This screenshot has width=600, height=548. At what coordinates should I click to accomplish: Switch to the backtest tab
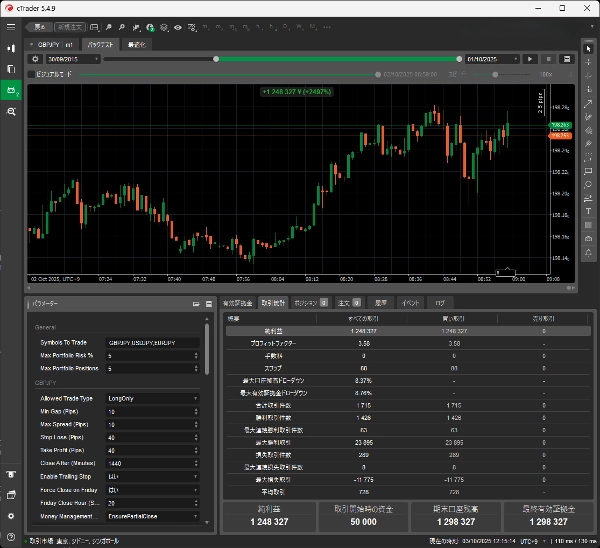[100, 44]
